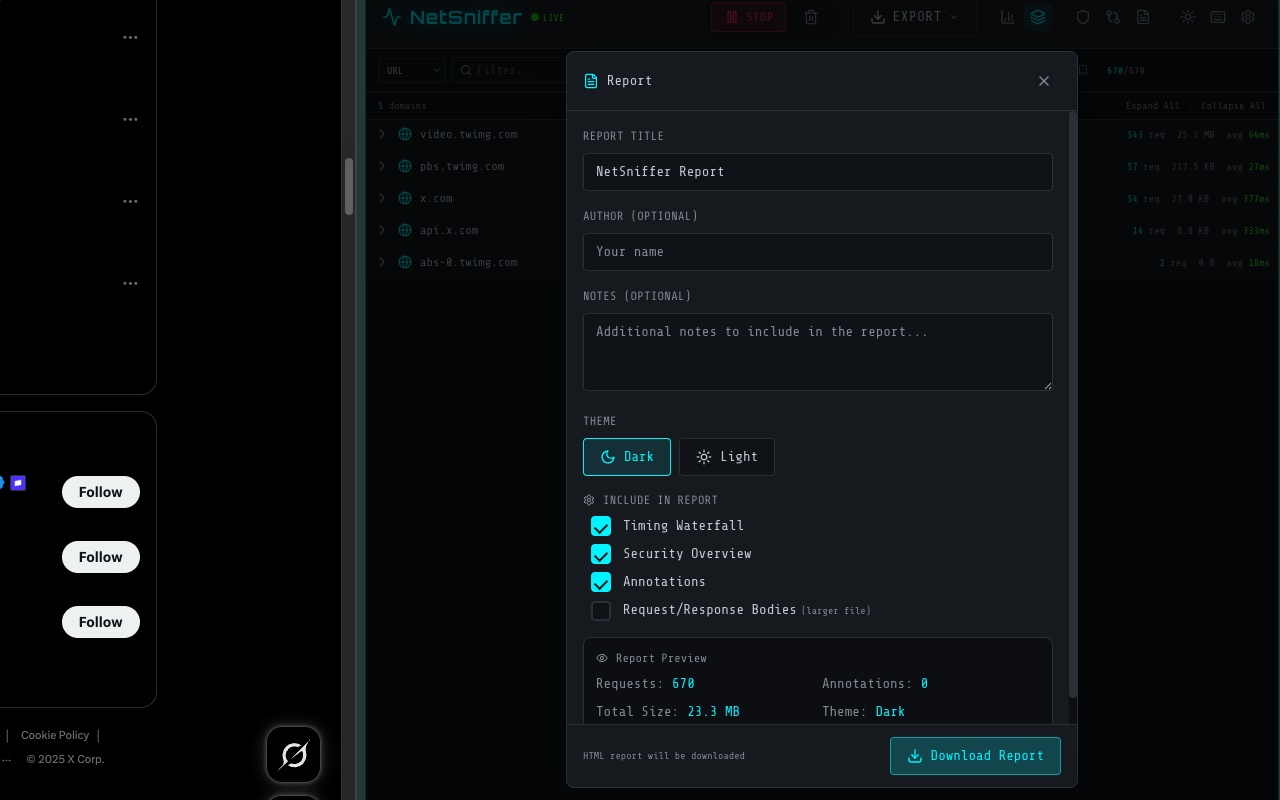Click the 'Theme: Dark' preview value
Image resolution: width=1280 pixels, height=800 pixels.
pos(863,712)
